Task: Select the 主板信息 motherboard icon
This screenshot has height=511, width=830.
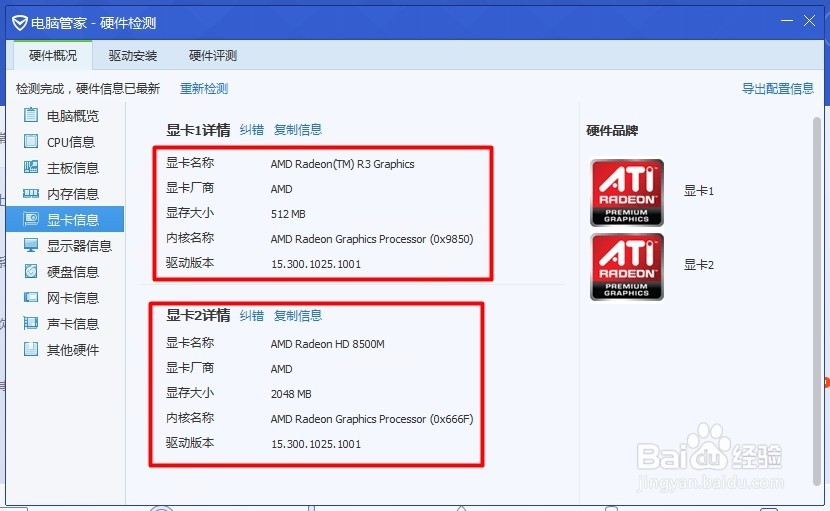Action: coord(31,167)
